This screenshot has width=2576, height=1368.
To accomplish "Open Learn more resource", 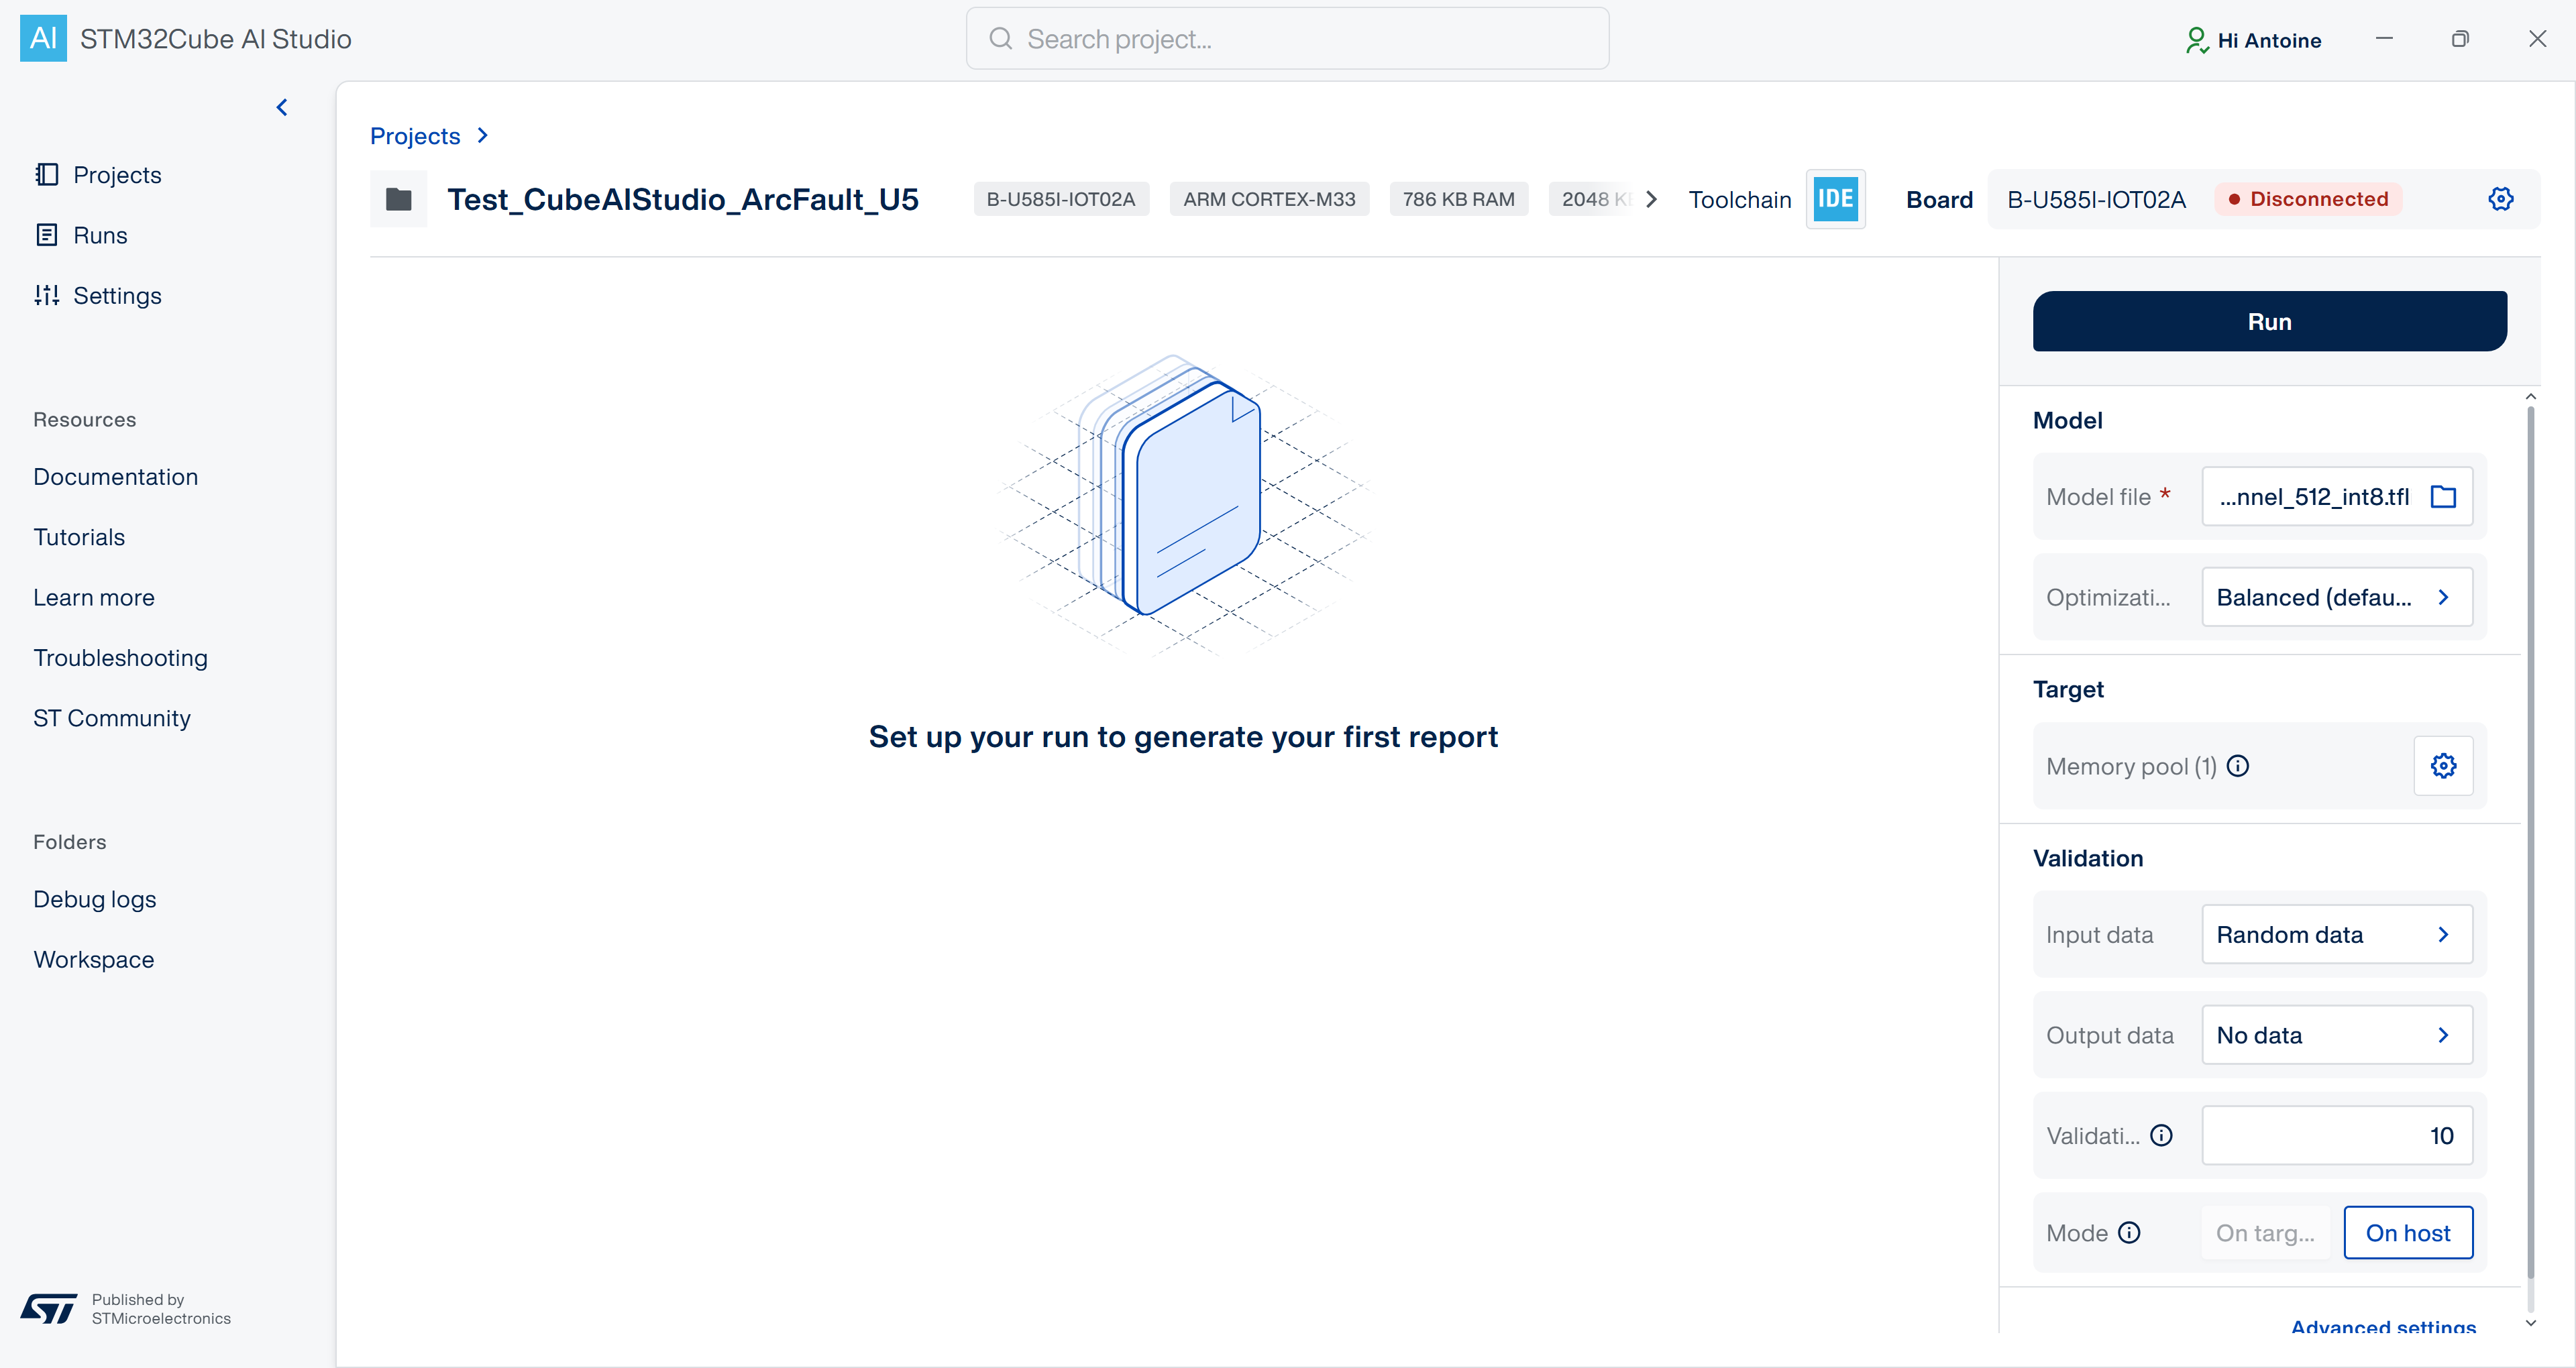I will coord(94,597).
